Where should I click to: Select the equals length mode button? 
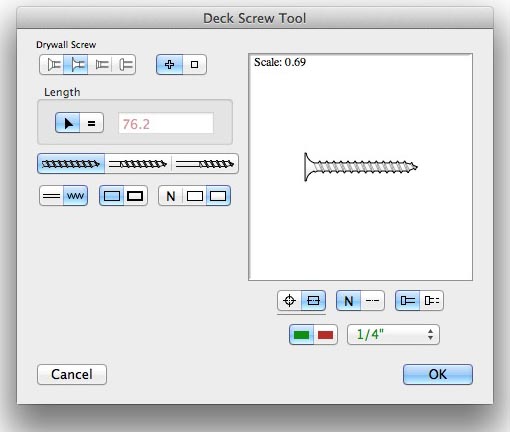91,123
